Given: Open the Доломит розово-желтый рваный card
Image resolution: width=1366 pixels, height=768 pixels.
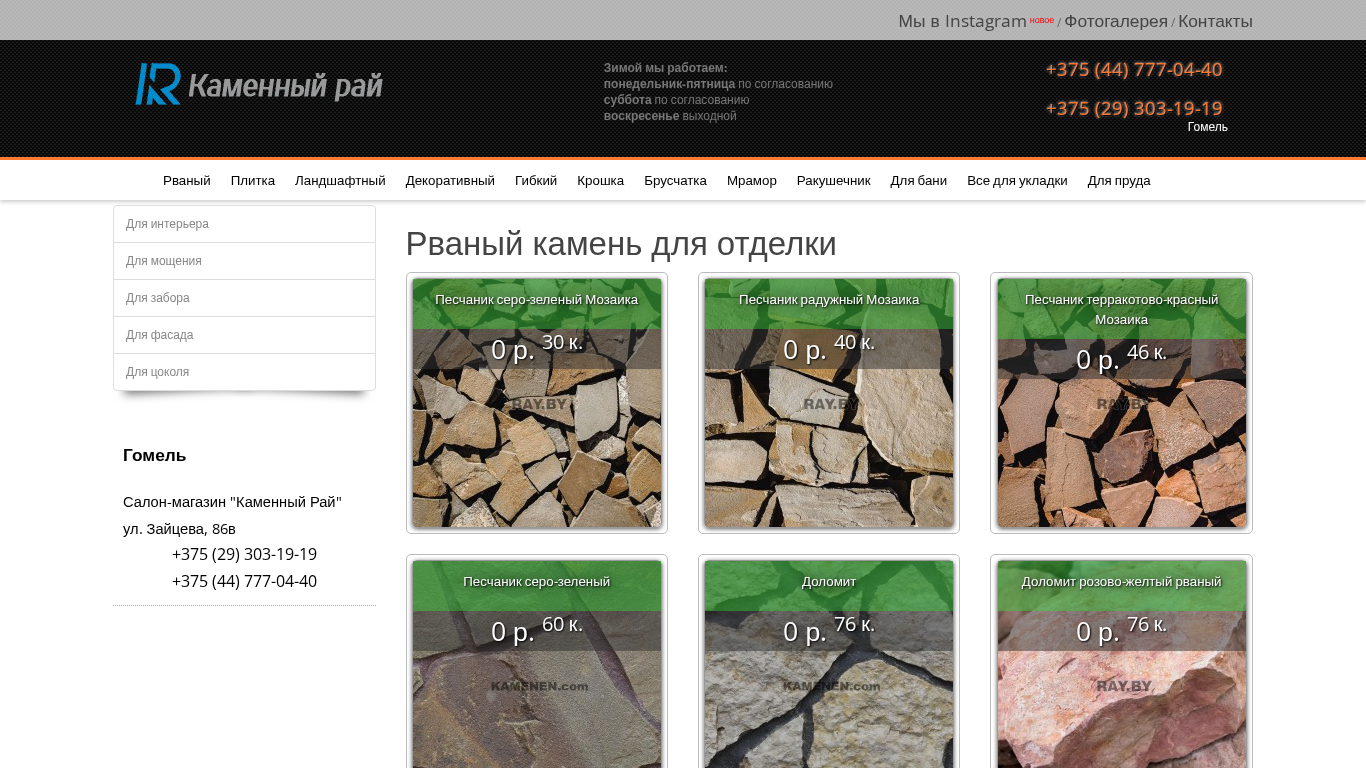Looking at the screenshot, I should 1121,662.
